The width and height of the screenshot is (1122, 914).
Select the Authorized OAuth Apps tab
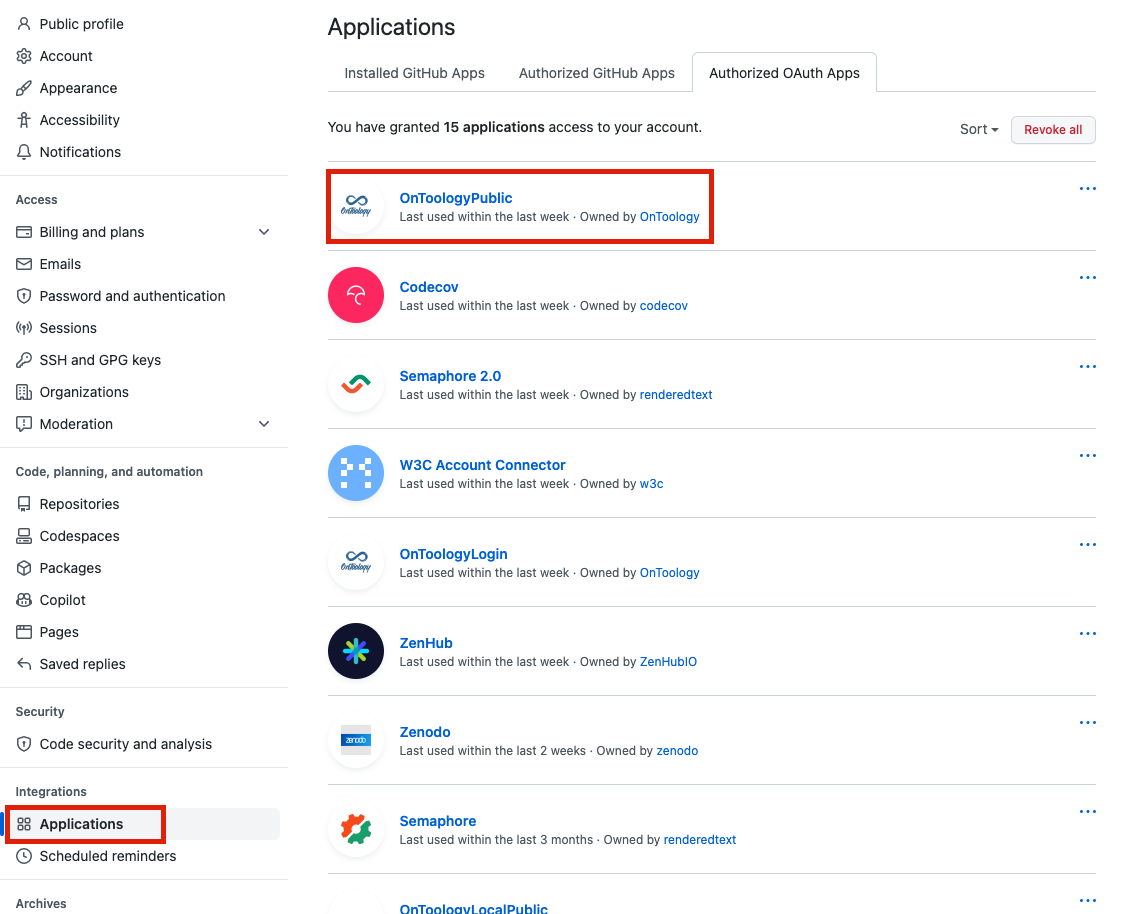click(x=784, y=73)
